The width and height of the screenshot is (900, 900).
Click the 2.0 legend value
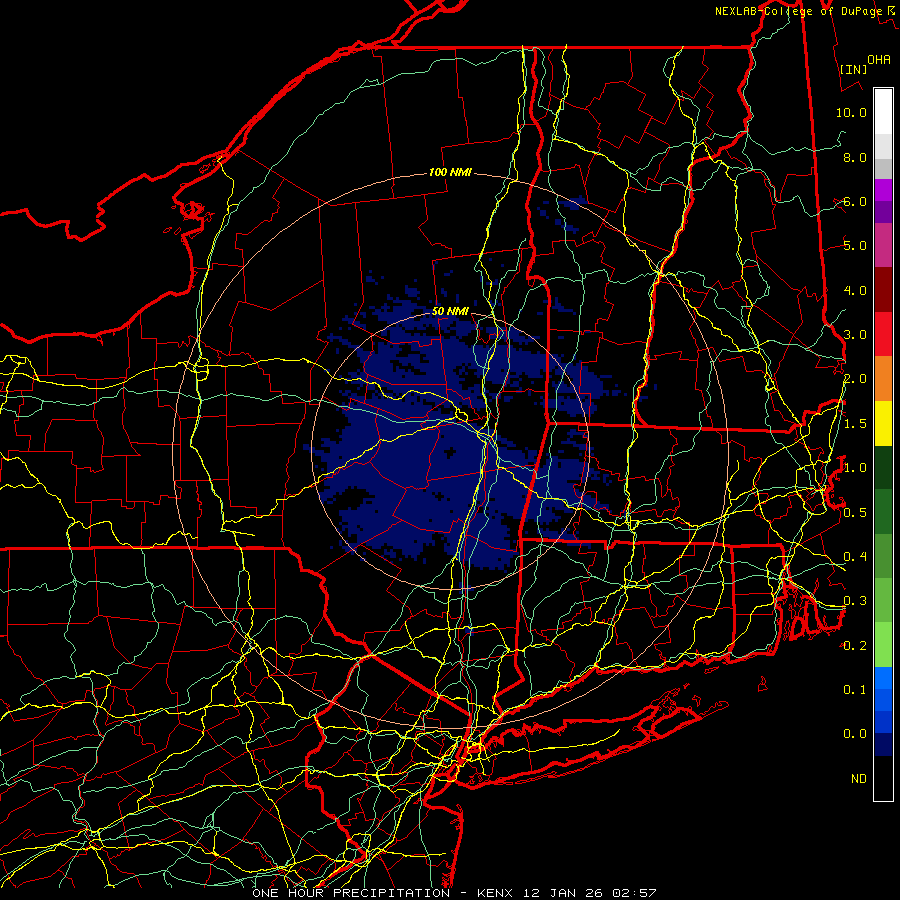tap(855, 379)
